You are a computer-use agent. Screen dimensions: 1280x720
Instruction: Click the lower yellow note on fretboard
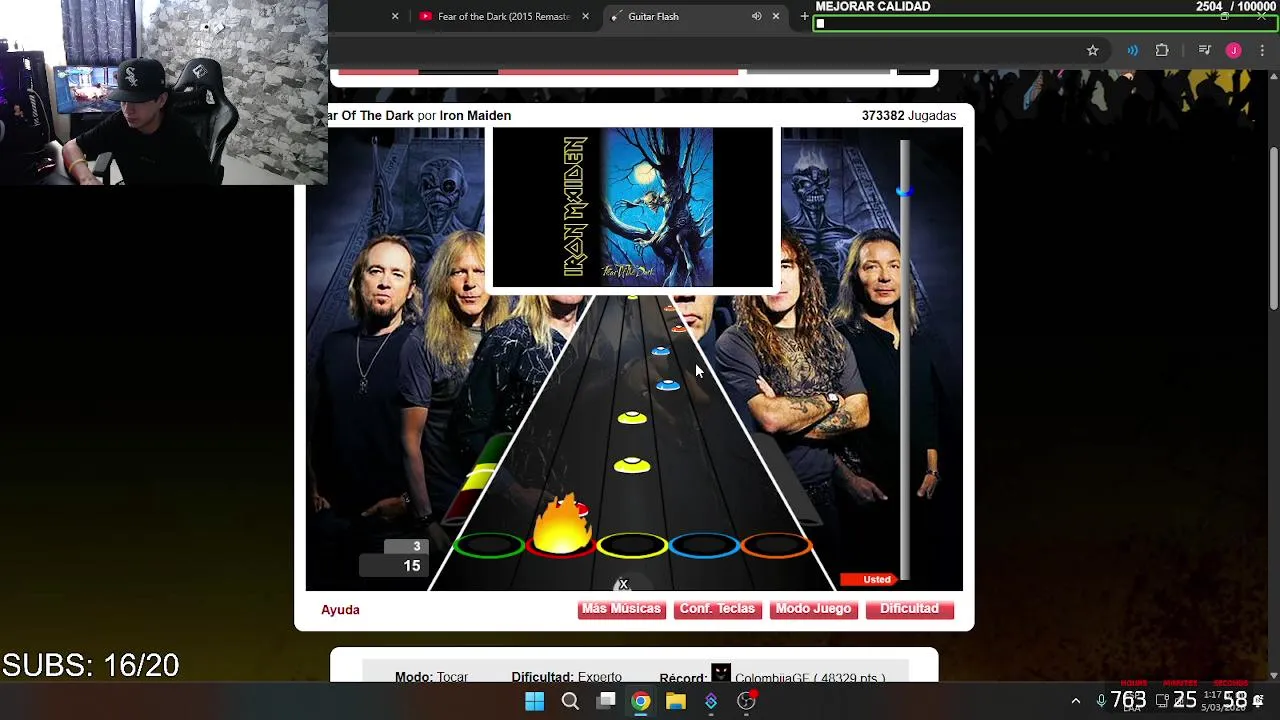pyautogui.click(x=632, y=465)
